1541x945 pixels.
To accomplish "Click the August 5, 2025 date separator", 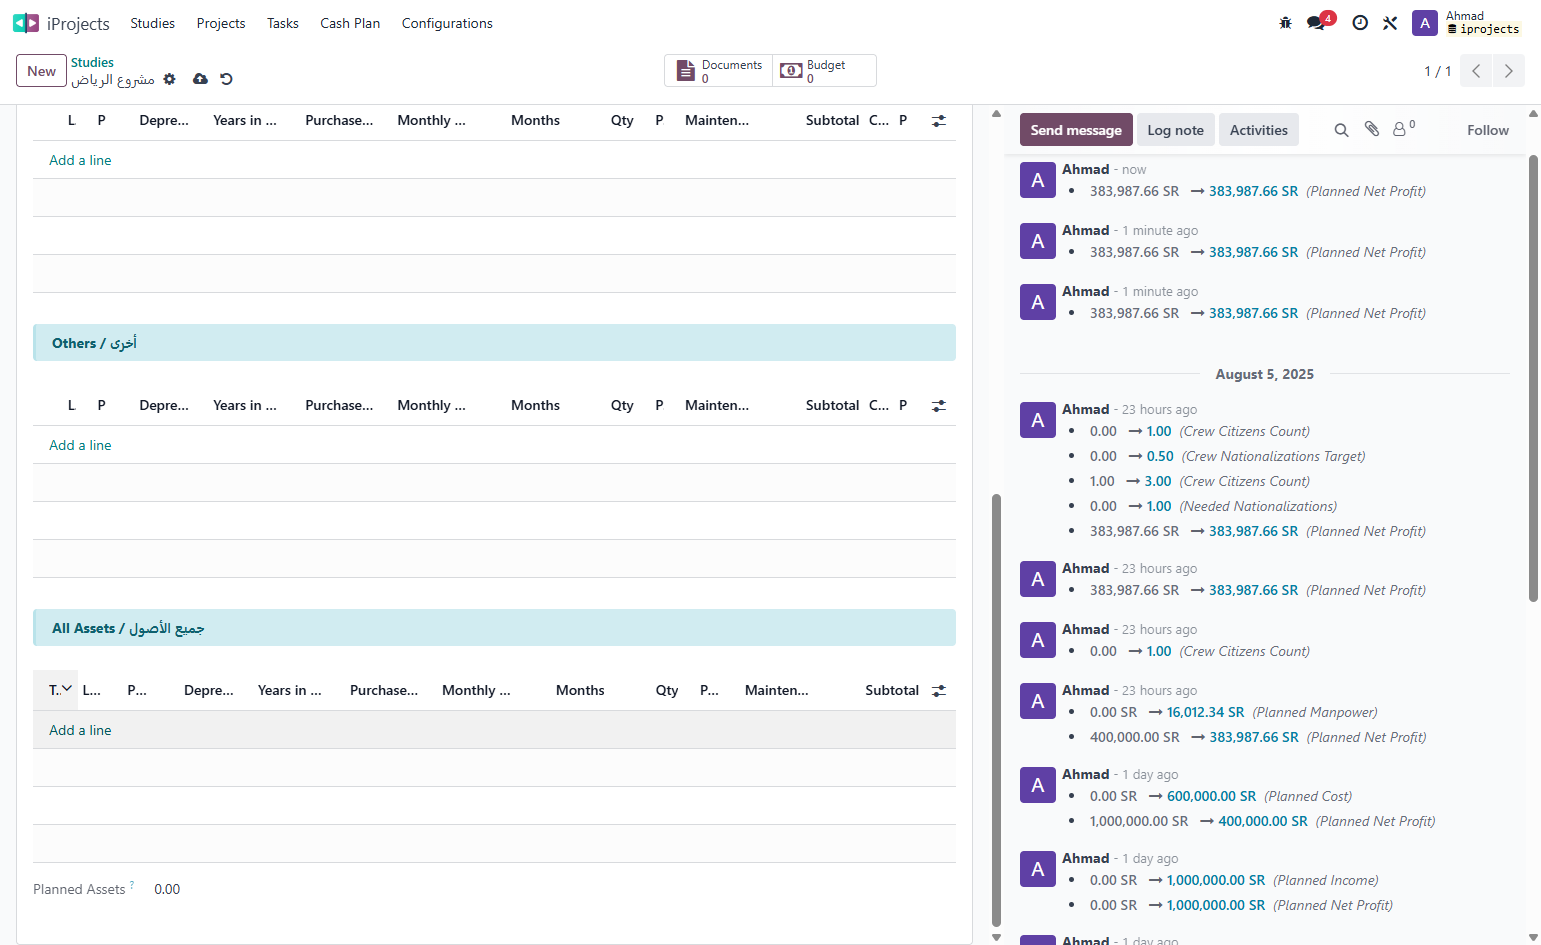I will 1265,374.
